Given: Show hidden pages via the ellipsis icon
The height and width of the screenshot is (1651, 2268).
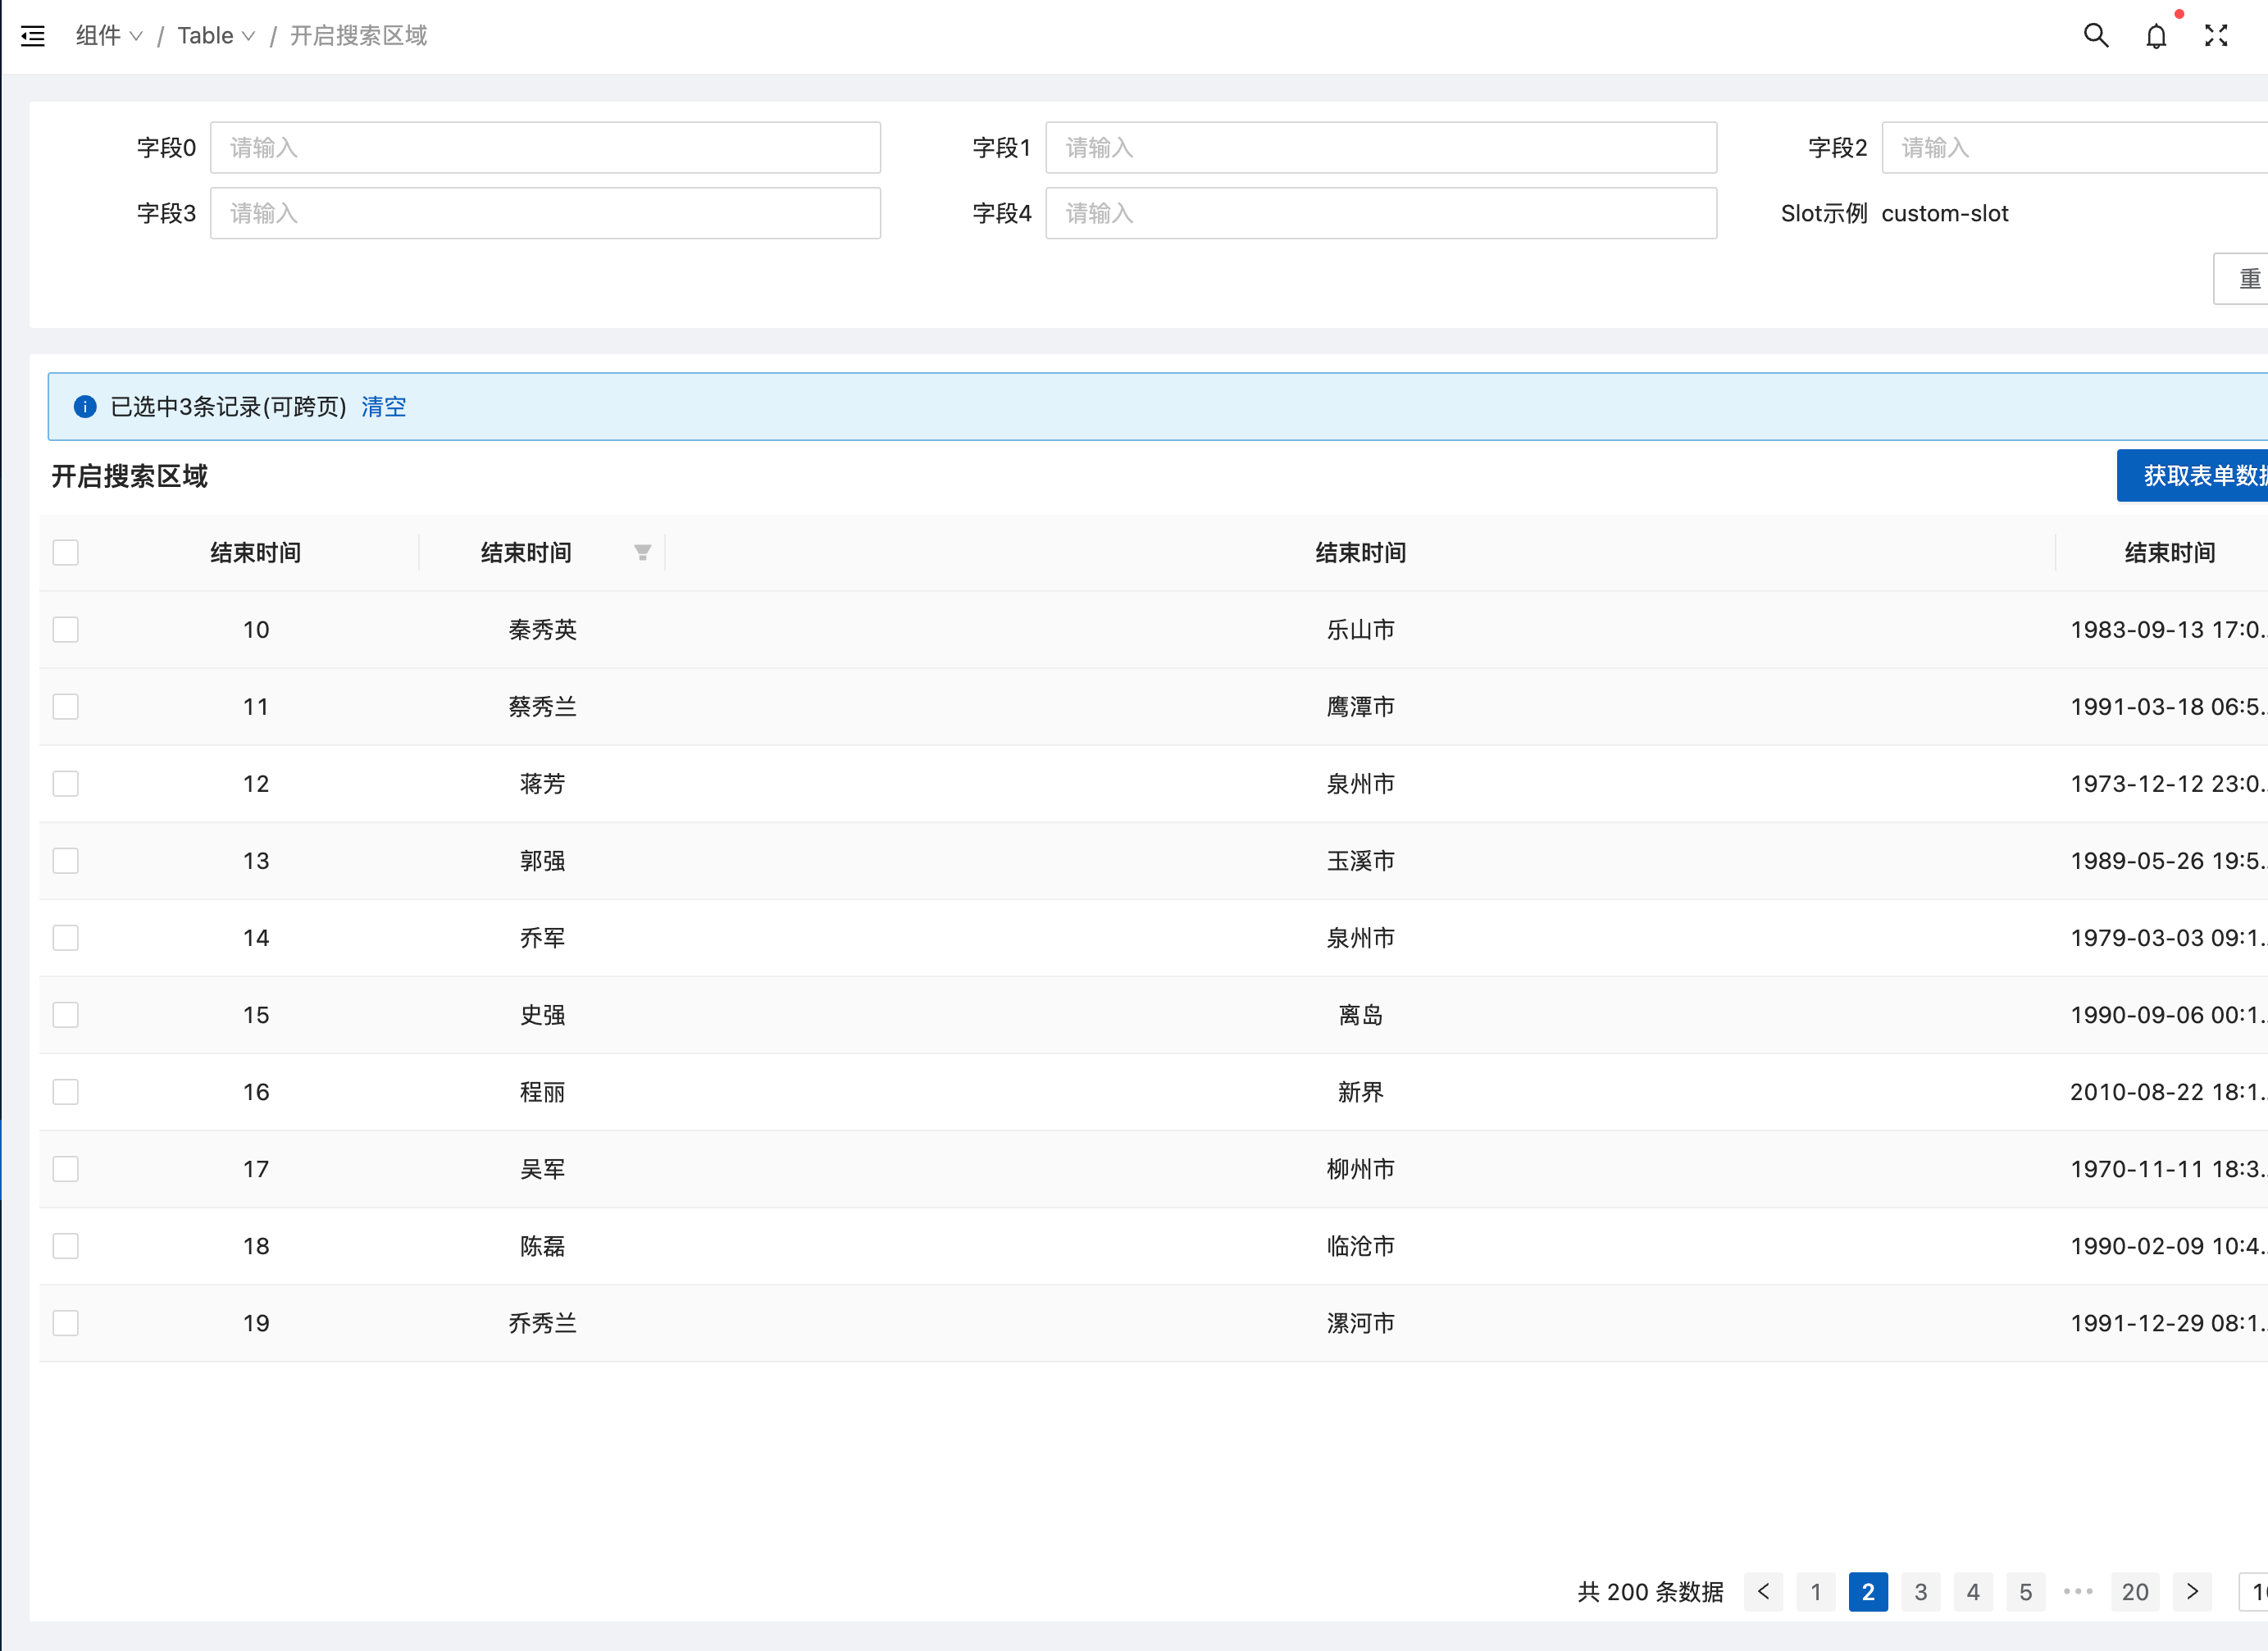Looking at the screenshot, I should [2079, 1592].
